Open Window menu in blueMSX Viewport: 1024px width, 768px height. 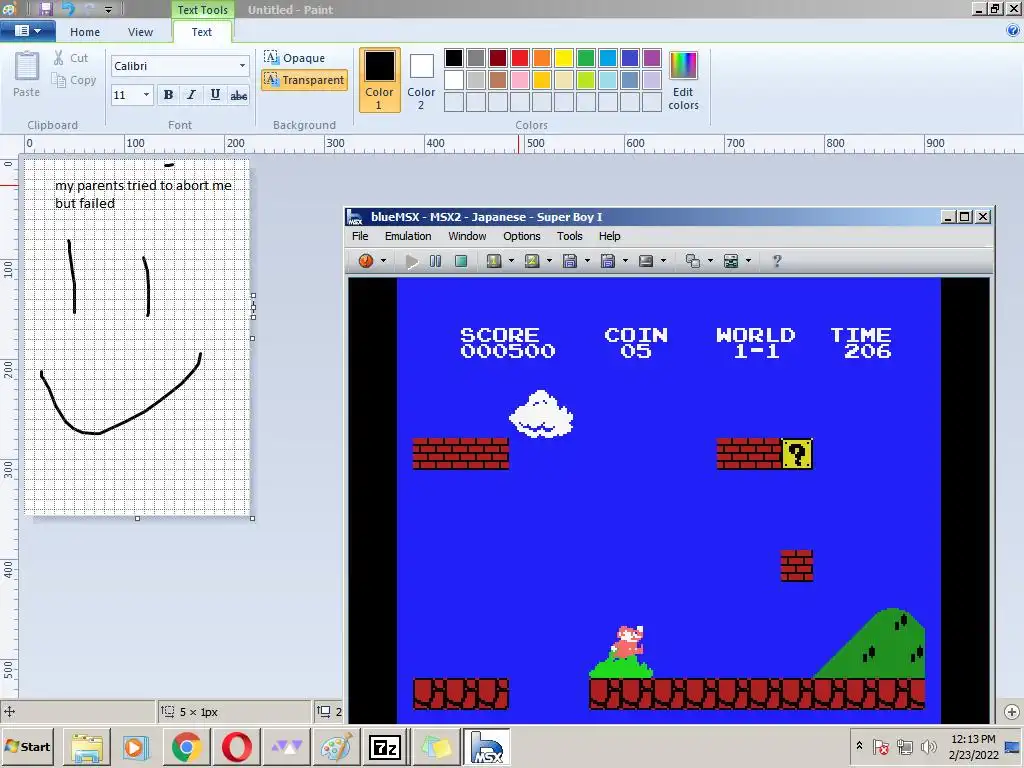point(467,236)
